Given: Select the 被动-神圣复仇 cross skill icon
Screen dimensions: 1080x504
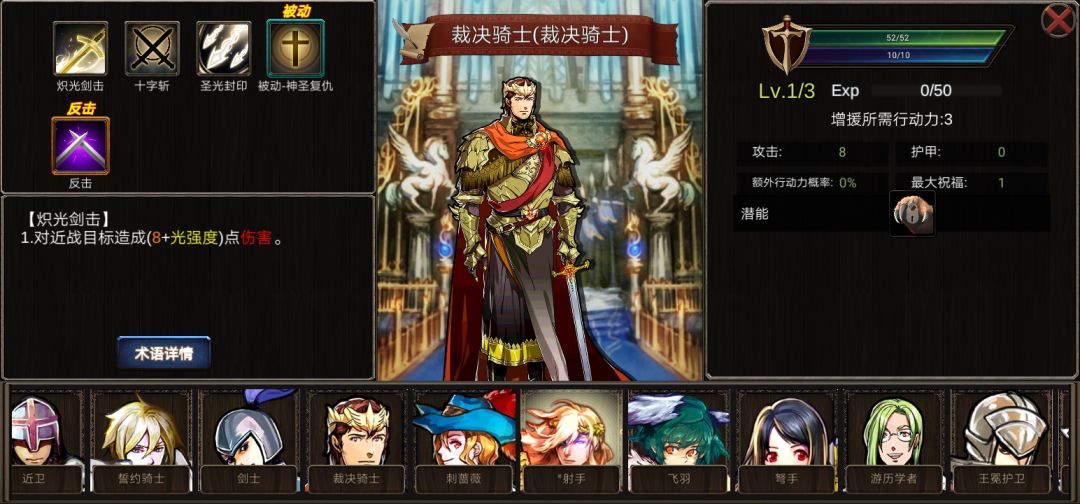Looking at the screenshot, I should 295,48.
